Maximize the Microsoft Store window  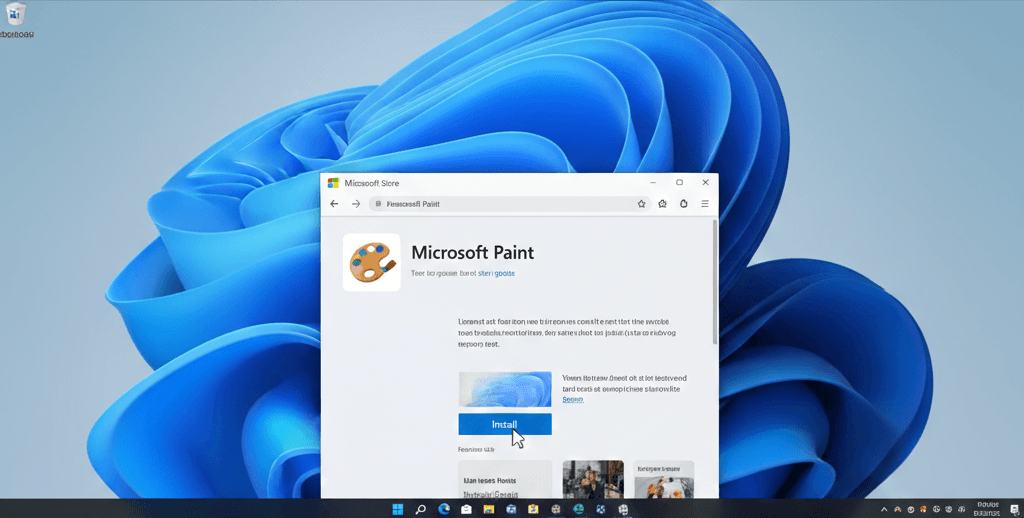click(x=679, y=183)
